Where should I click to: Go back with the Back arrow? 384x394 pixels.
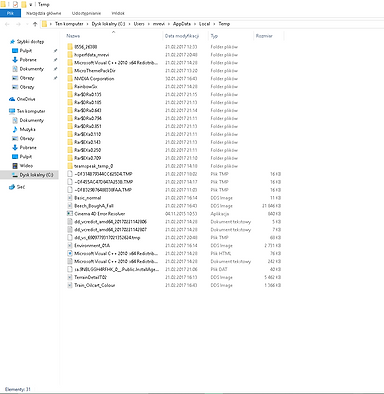(7, 24)
